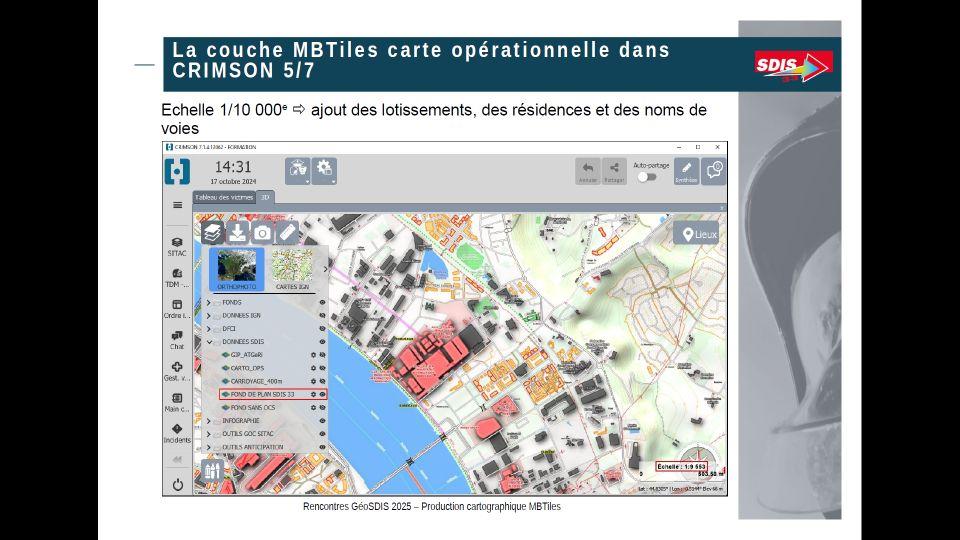Open settings gear for CARROYAGE_400m layer
The height and width of the screenshot is (540, 960).
tap(313, 381)
